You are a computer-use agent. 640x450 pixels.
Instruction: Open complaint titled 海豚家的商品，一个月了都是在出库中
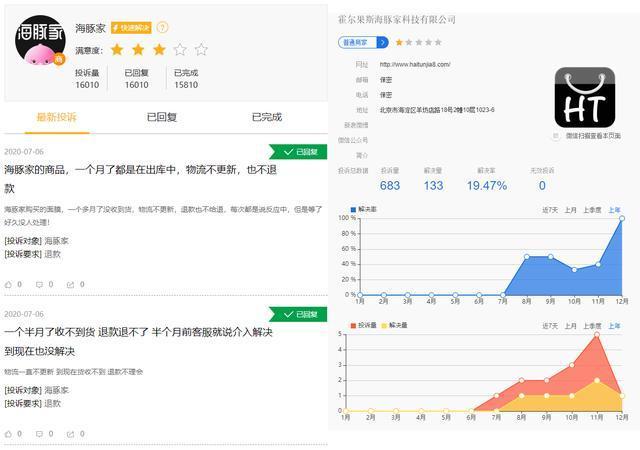(141, 179)
